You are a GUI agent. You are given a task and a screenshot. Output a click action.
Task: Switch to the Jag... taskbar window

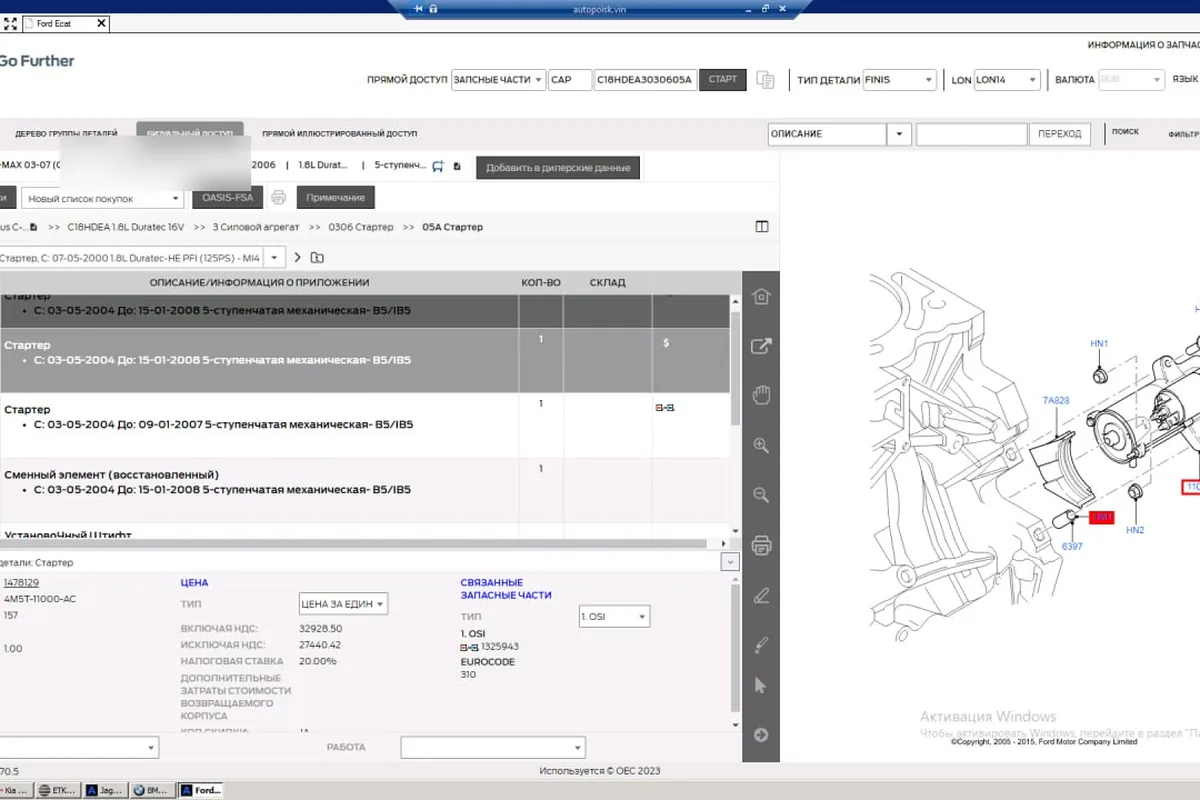tap(104, 790)
